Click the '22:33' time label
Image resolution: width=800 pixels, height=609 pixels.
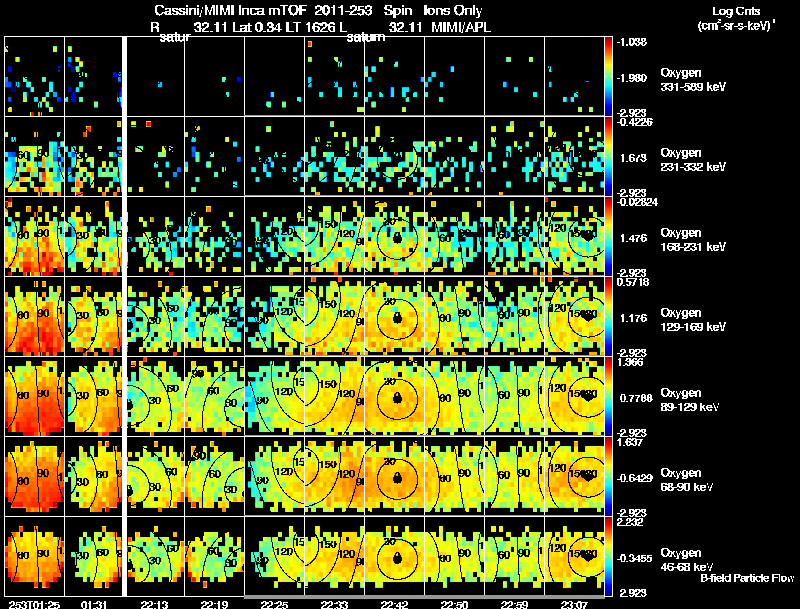[x=334, y=604]
